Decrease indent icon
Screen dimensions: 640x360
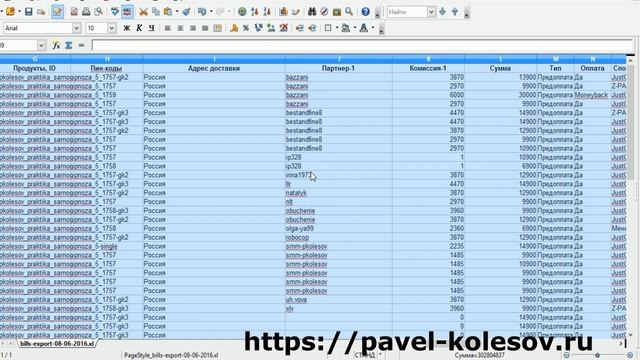pos(300,28)
